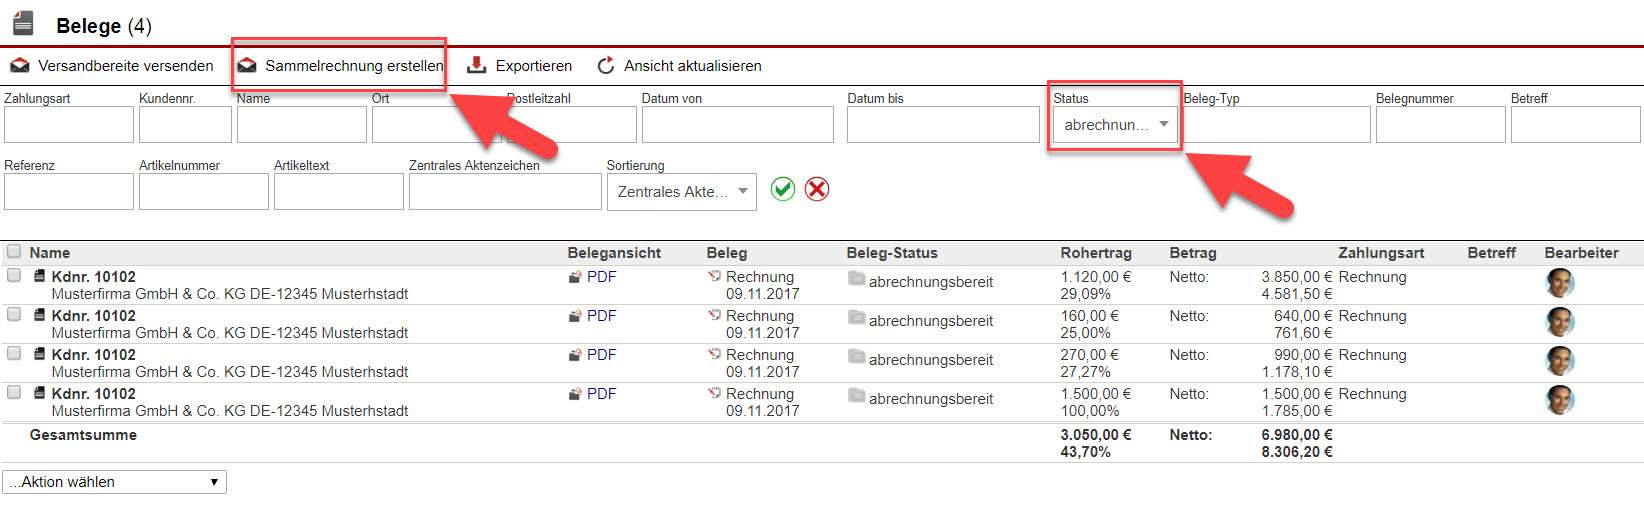Focus the Datum von field

(738, 125)
